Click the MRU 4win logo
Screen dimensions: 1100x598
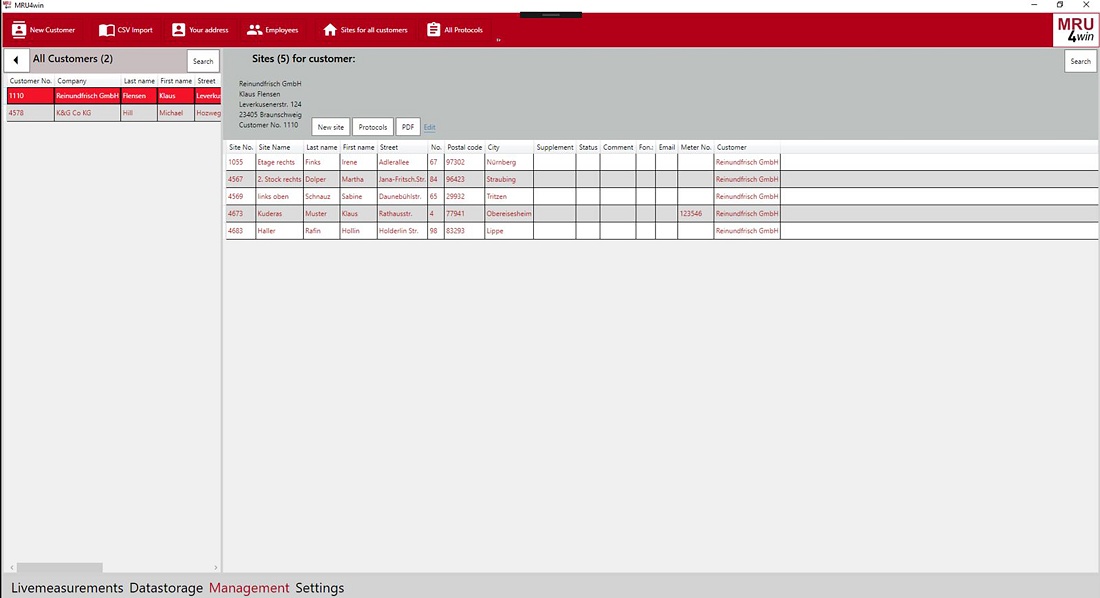[1075, 30]
